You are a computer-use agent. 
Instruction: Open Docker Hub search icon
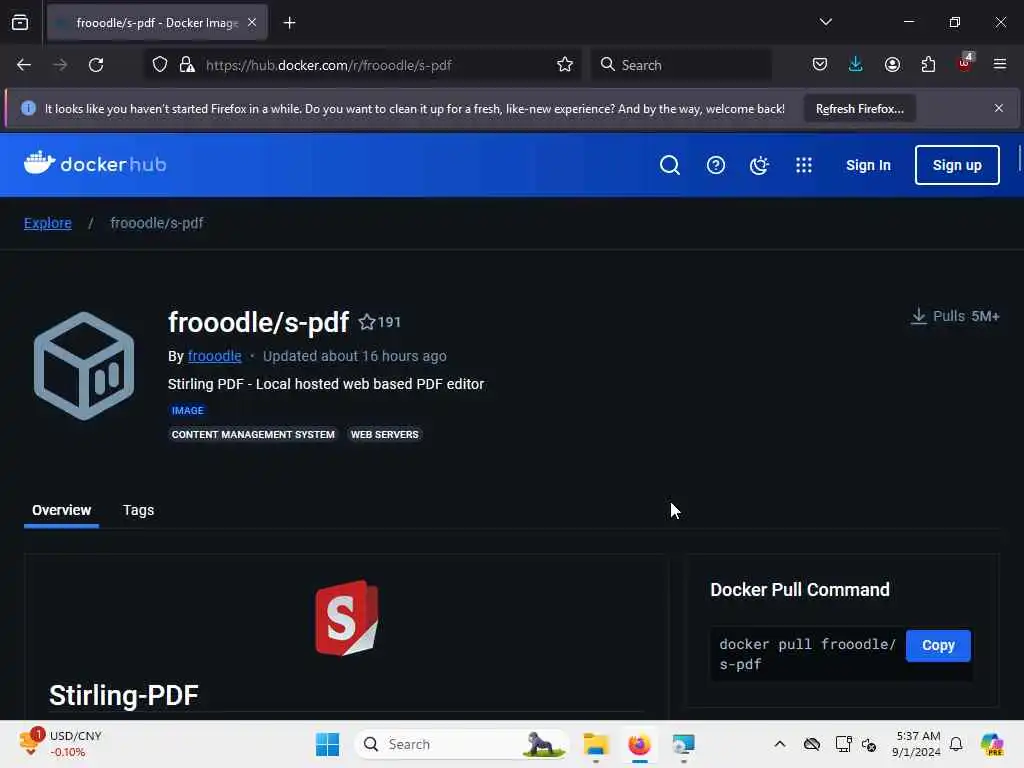click(x=669, y=165)
